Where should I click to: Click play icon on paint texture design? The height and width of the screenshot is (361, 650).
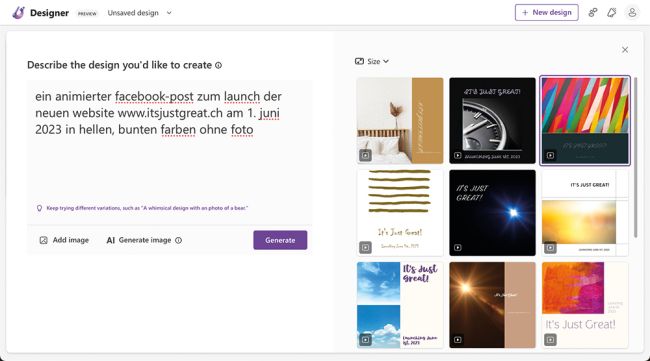pyautogui.click(x=550, y=339)
